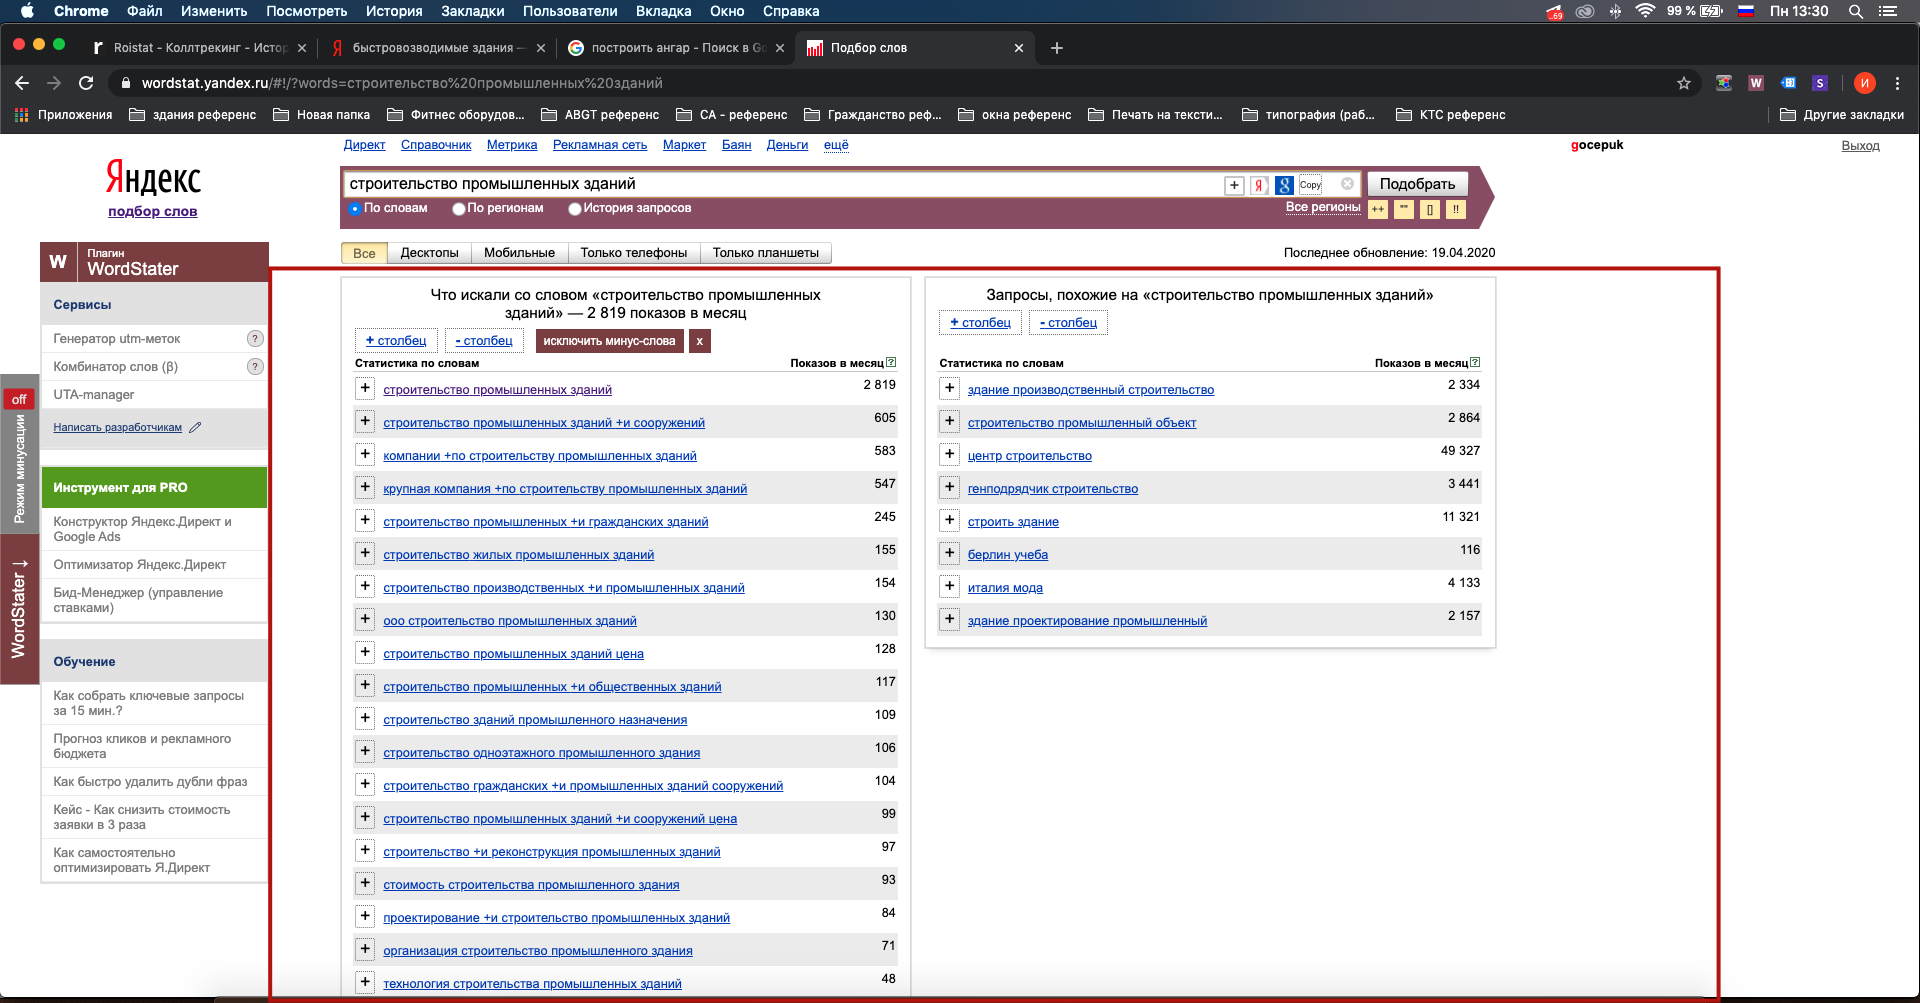Switch to Только телефоны tab
This screenshot has width=1920, height=1003.
pyautogui.click(x=634, y=253)
